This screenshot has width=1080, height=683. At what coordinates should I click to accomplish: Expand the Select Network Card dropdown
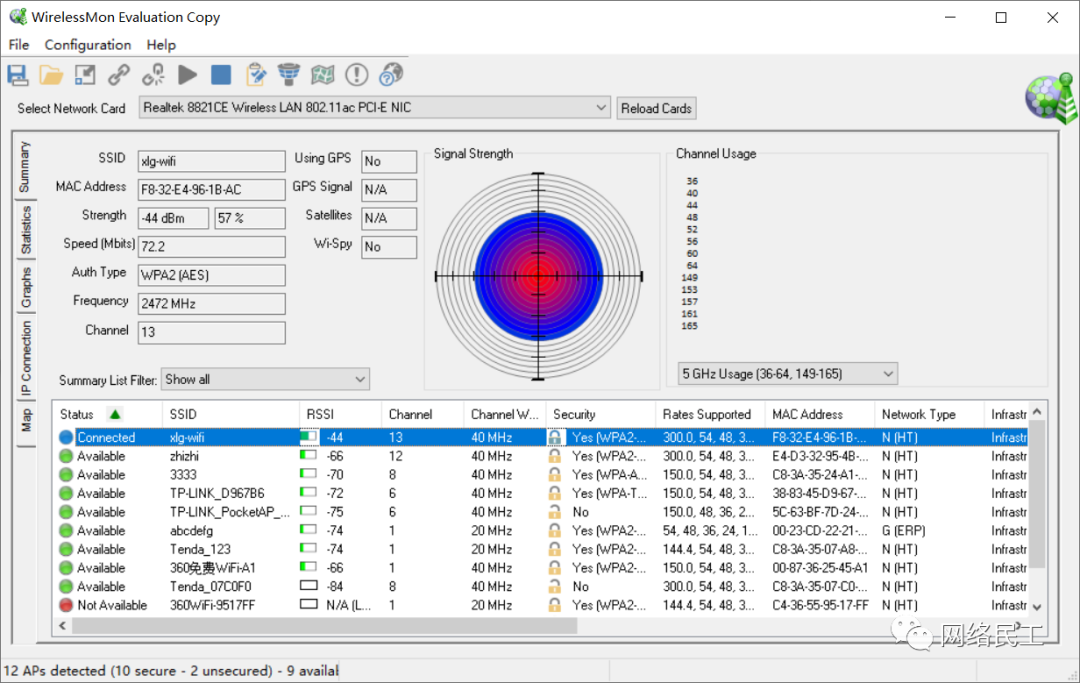click(601, 107)
